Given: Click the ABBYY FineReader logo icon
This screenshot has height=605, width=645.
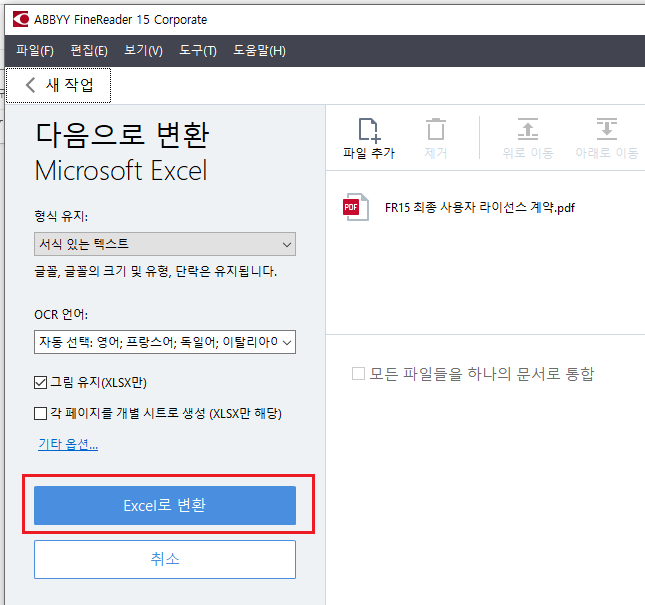Looking at the screenshot, I should click(x=21, y=19).
